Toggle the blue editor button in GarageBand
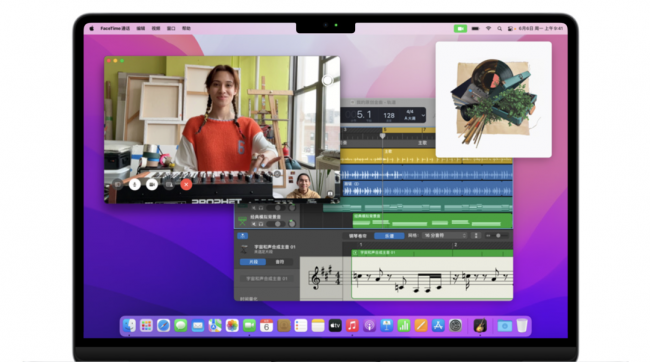 (243, 236)
